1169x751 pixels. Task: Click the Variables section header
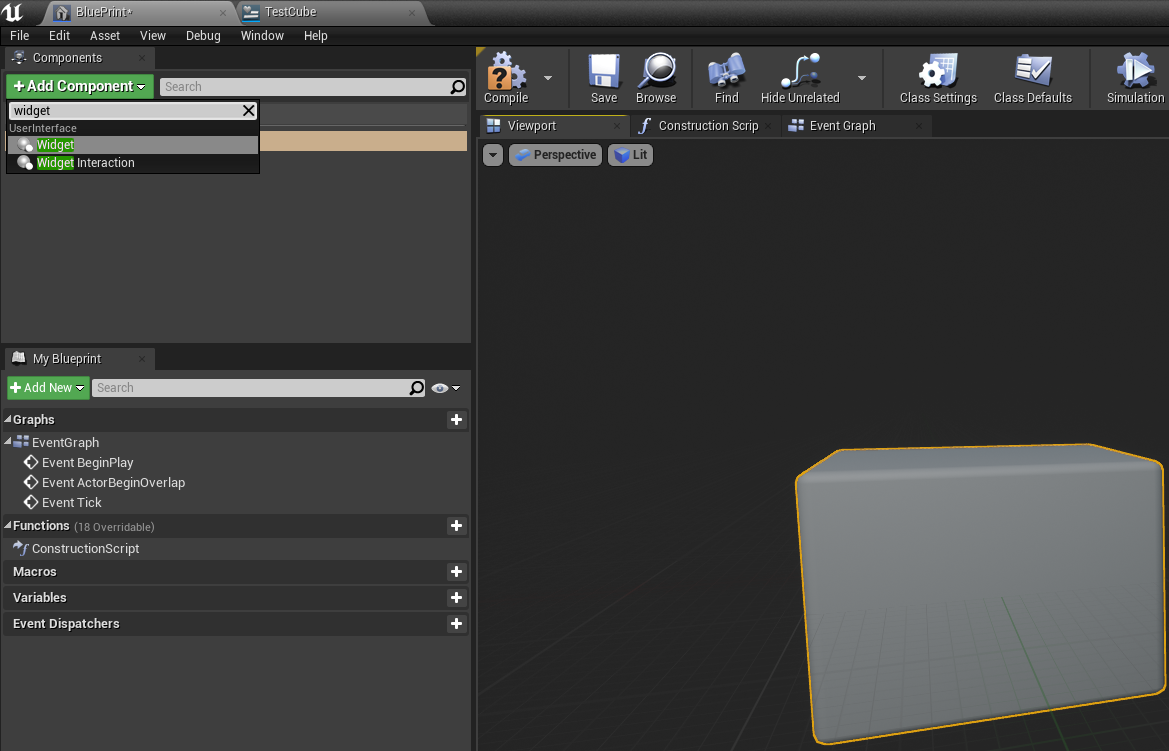pos(236,597)
